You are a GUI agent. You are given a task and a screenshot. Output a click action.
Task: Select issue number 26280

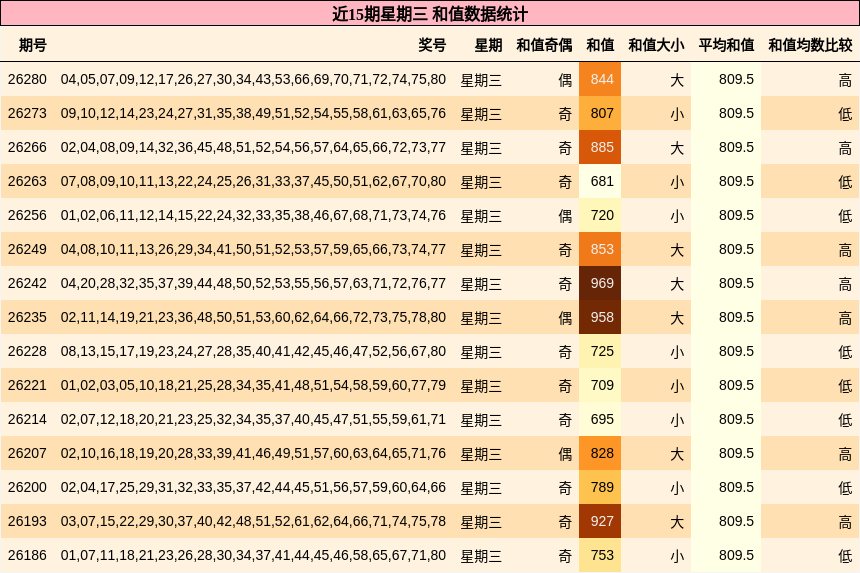pyautogui.click(x=27, y=80)
